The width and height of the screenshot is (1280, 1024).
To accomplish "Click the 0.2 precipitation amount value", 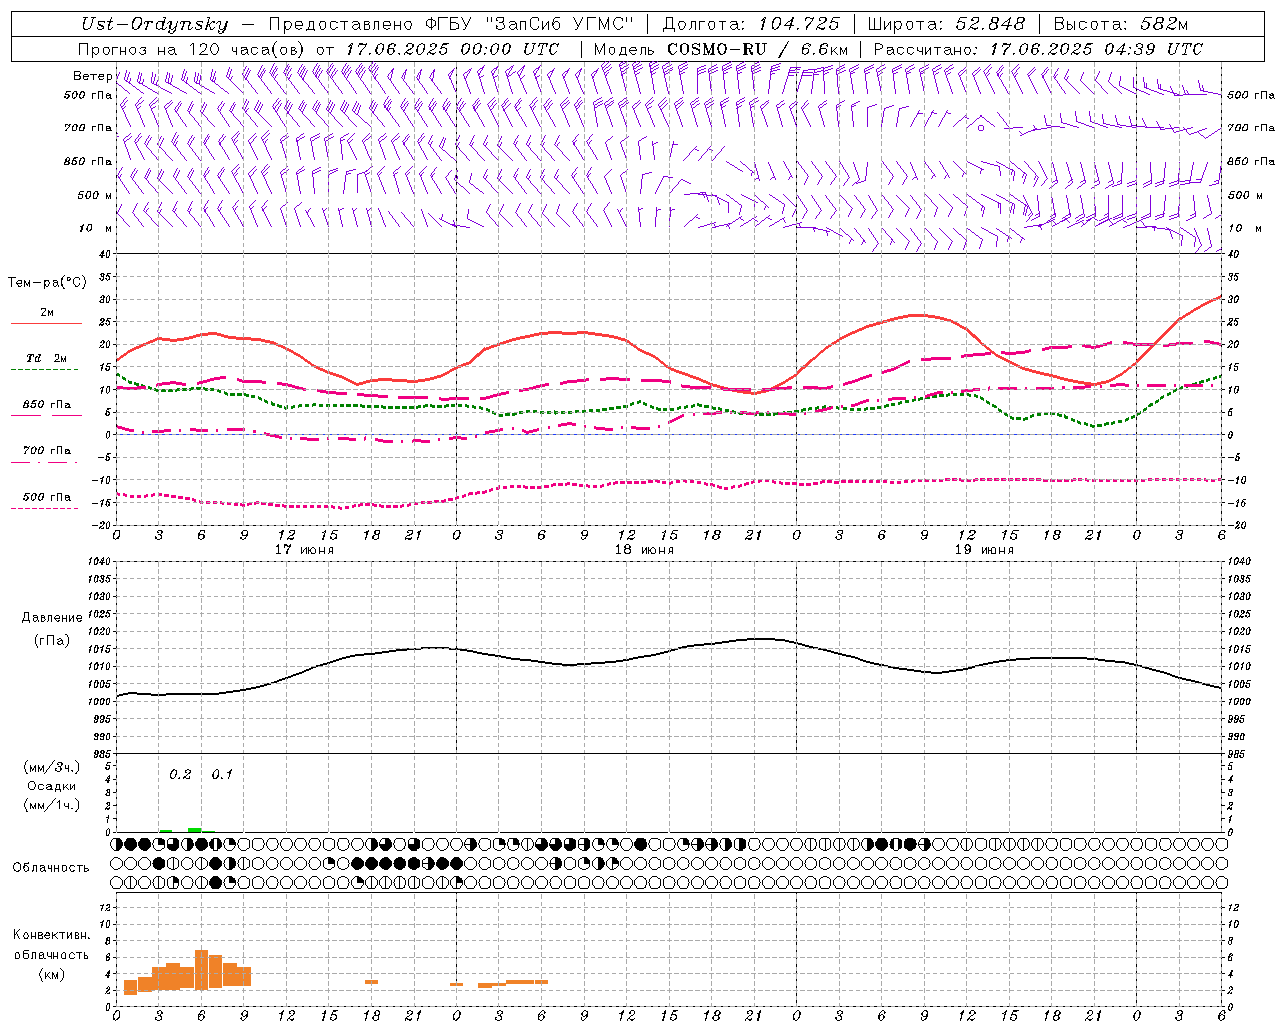I will click(180, 775).
